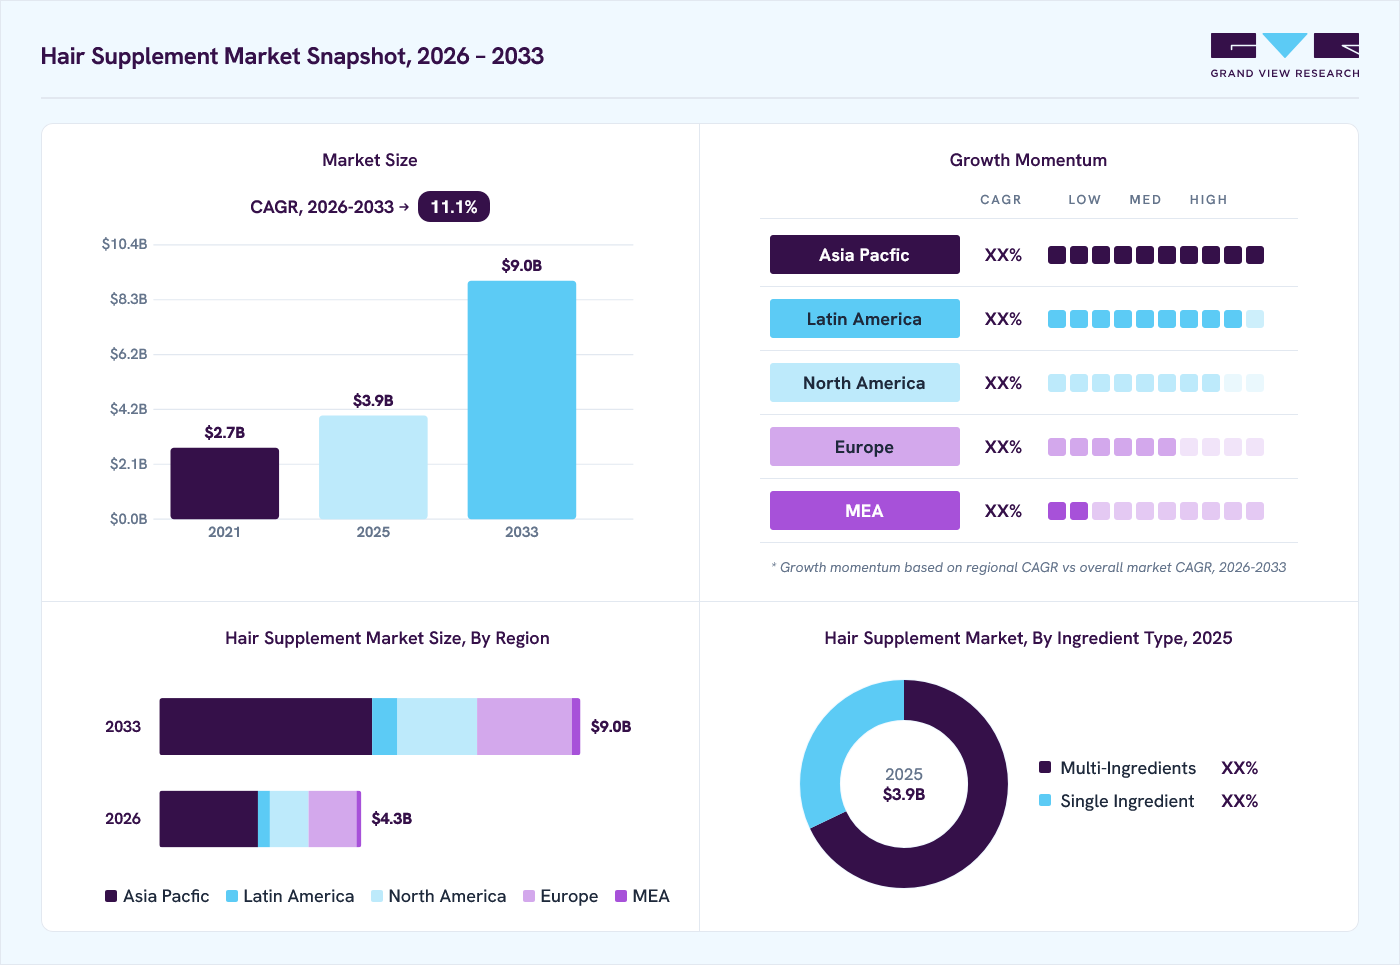
Task: Click the $3.9B label above 2025 bar
Action: 373,400
